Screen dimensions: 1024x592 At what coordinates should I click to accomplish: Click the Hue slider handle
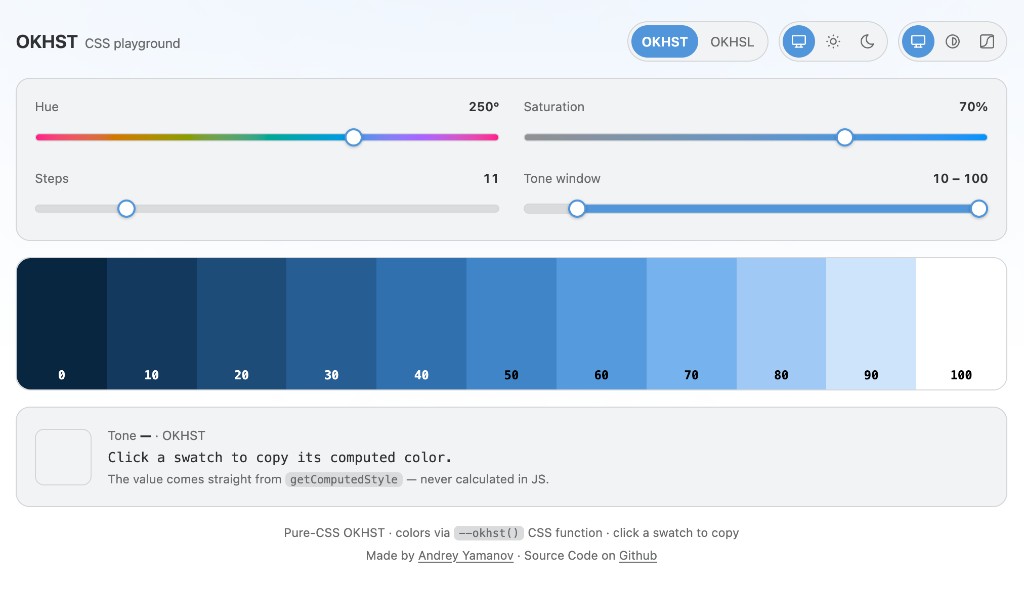point(353,137)
